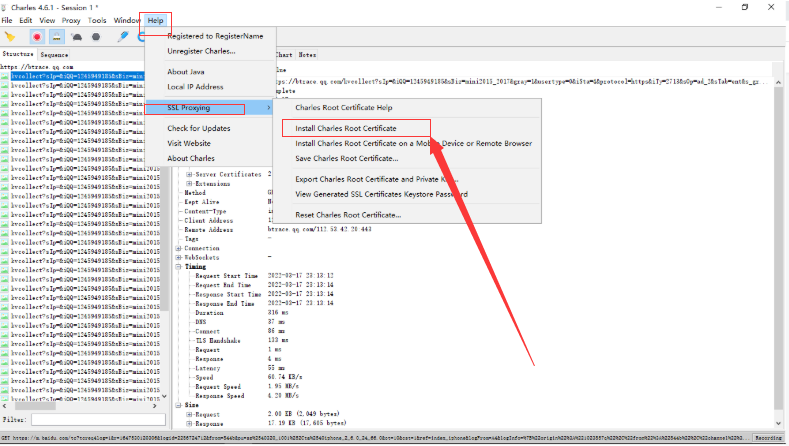789x446 pixels.
Task: Open the Window menu
Action: click(126, 21)
